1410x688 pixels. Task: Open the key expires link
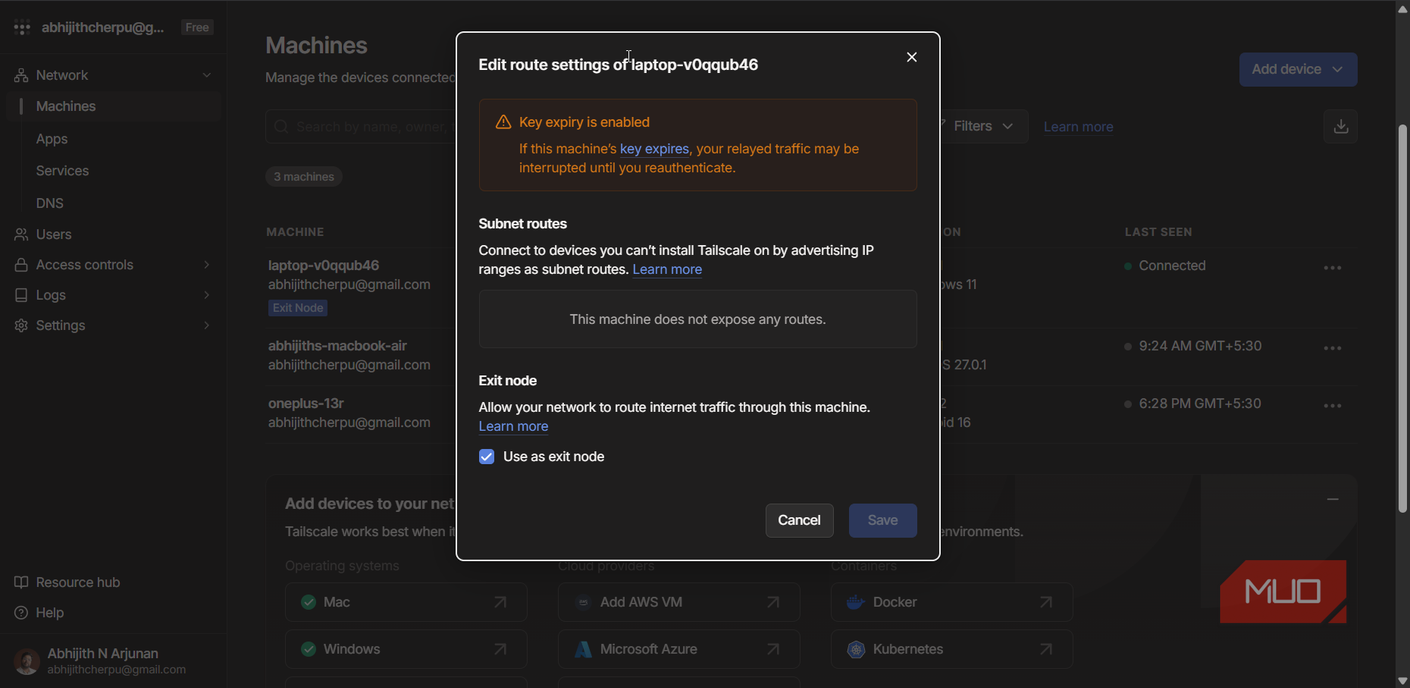654,149
